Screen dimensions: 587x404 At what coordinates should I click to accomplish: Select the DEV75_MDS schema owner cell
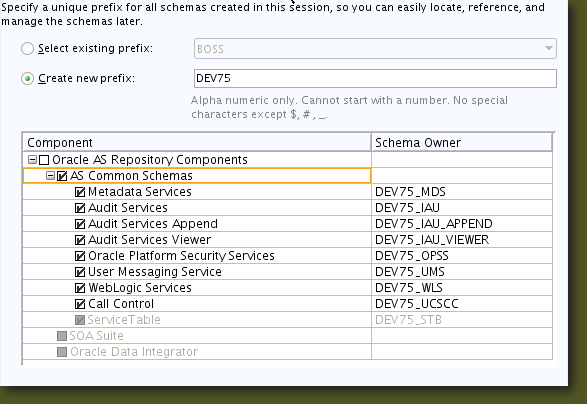(462, 192)
